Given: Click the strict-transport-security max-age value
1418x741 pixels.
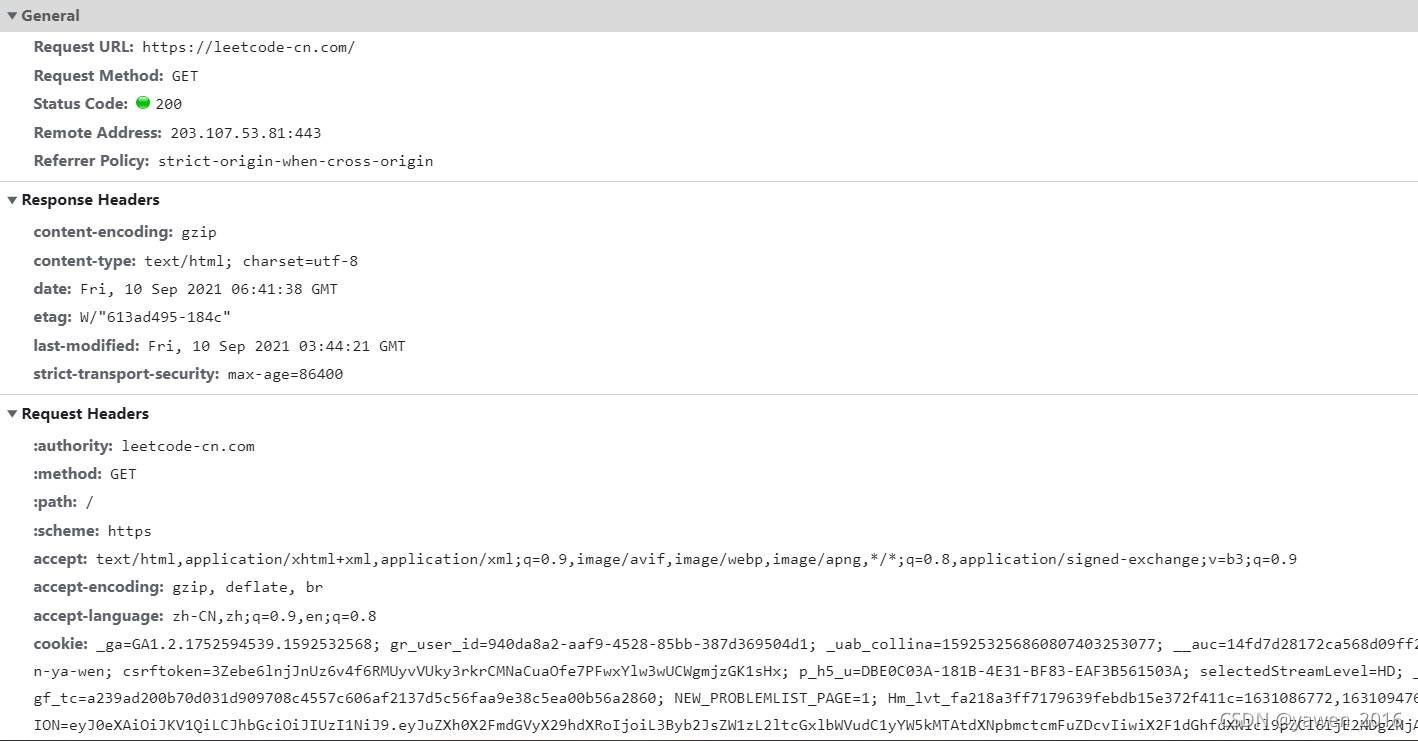Looking at the screenshot, I should click(285, 374).
